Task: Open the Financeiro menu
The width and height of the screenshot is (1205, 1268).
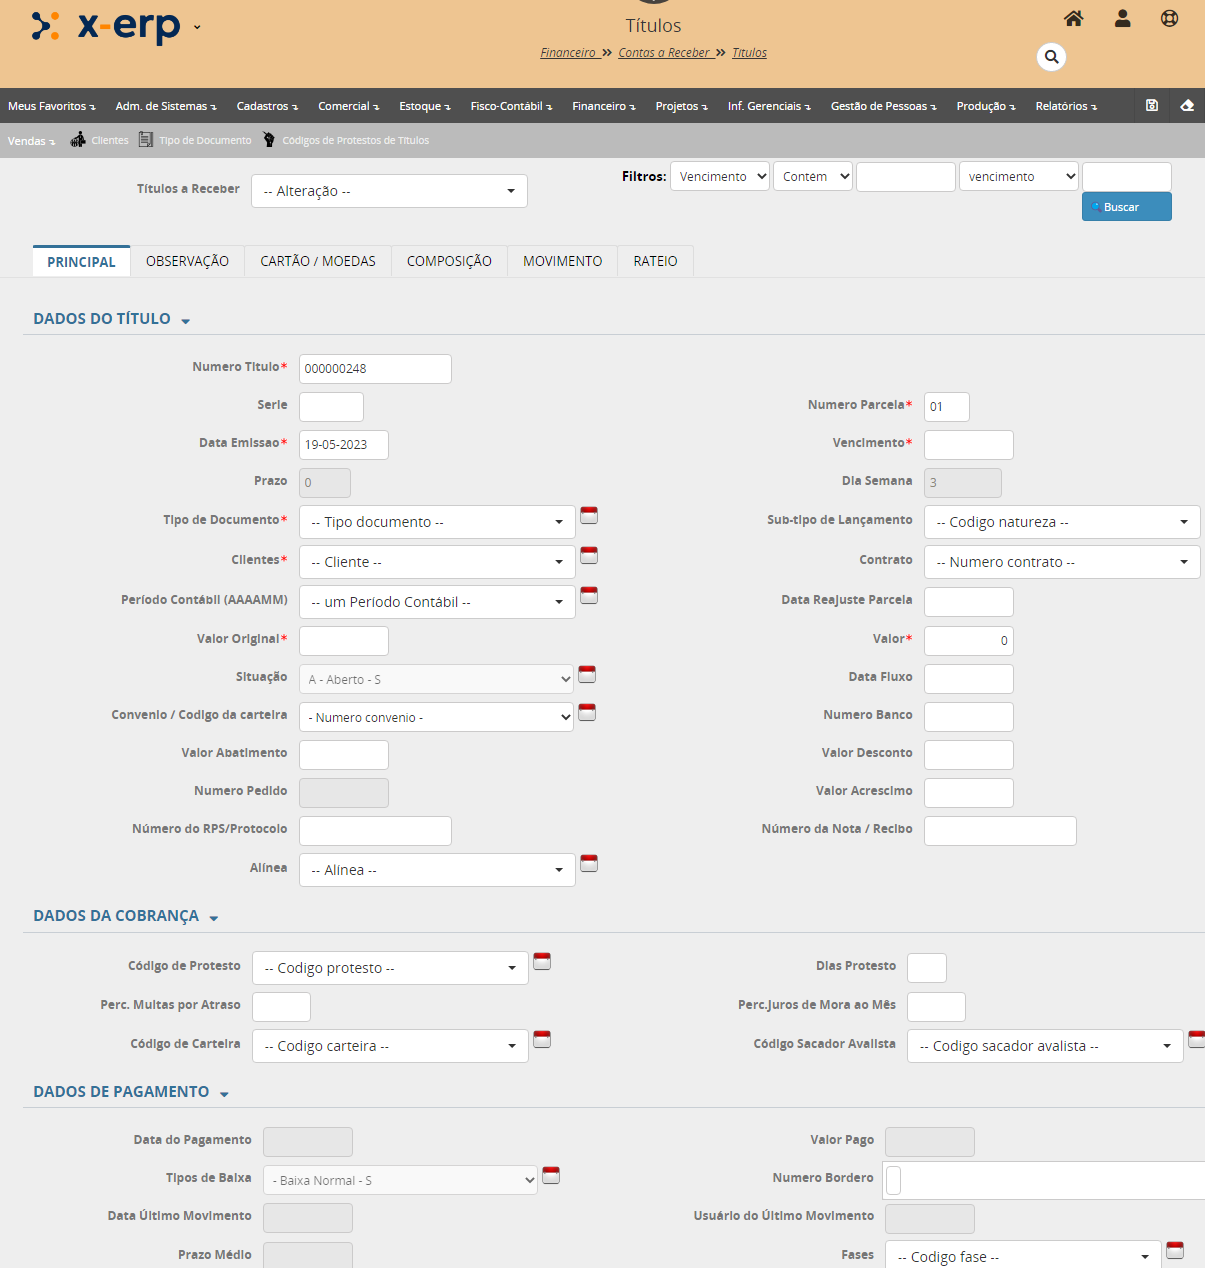Action: [603, 106]
